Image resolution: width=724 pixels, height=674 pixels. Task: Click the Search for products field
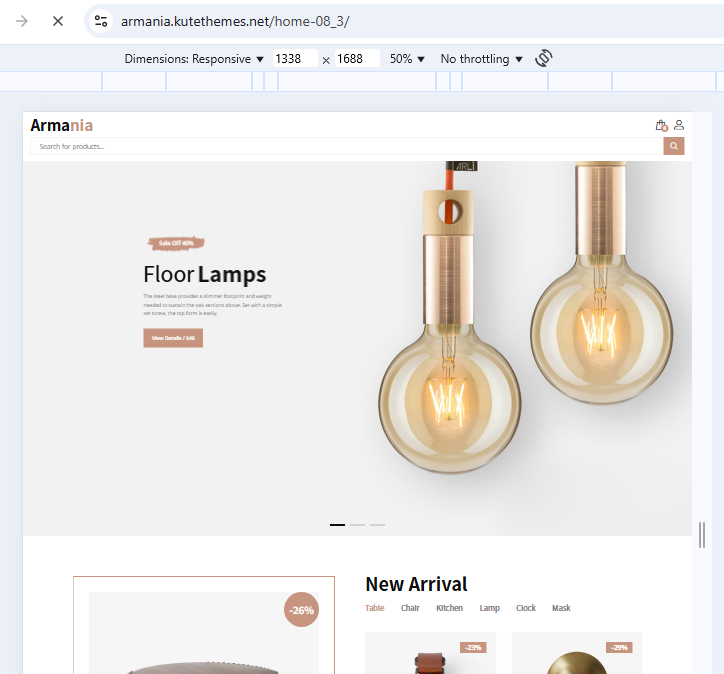[x=347, y=146]
